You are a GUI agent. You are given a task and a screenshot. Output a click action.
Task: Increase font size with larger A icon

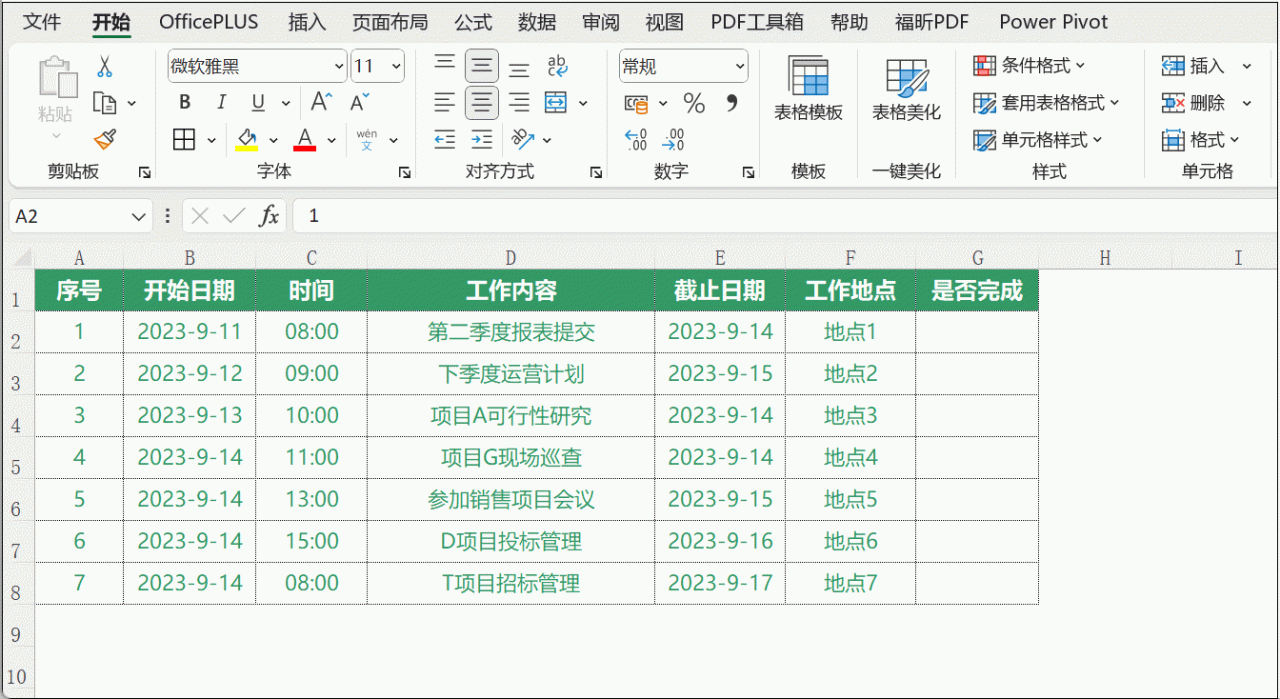point(322,102)
